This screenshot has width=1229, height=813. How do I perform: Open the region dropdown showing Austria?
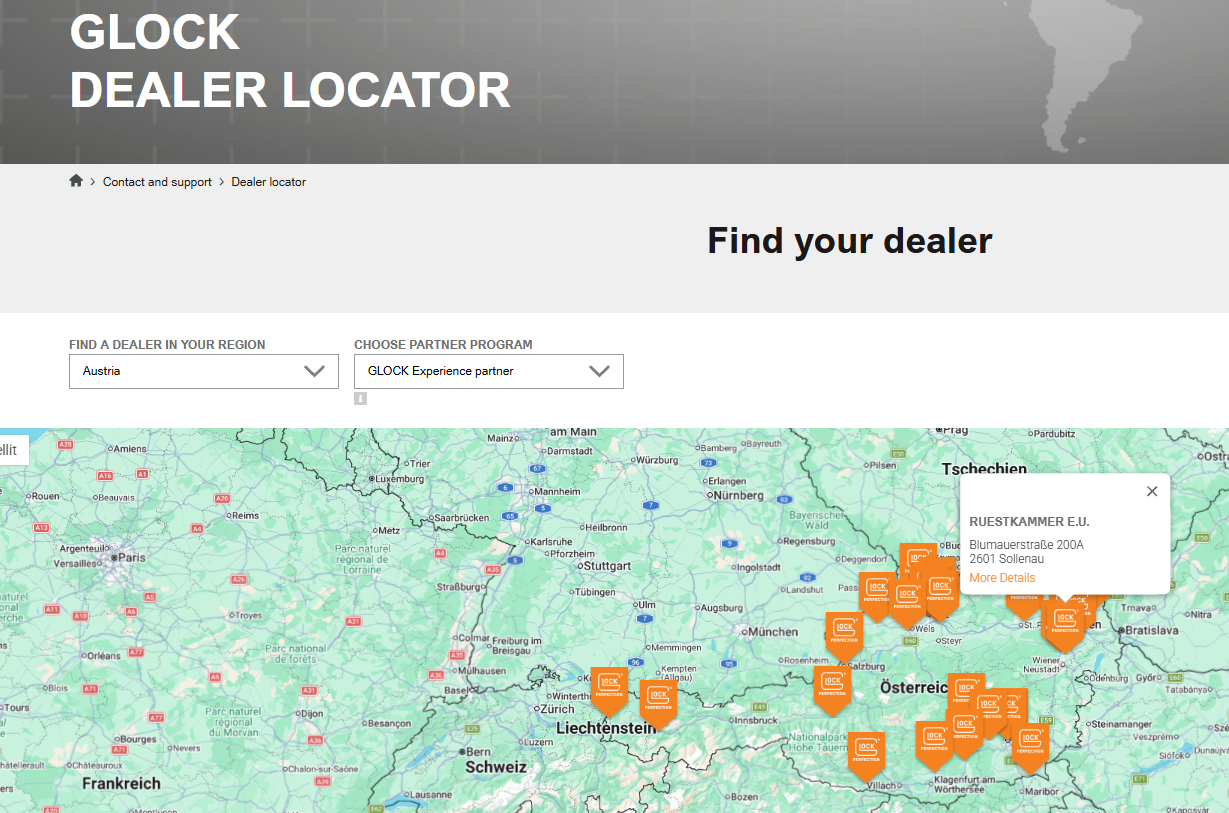tap(204, 371)
